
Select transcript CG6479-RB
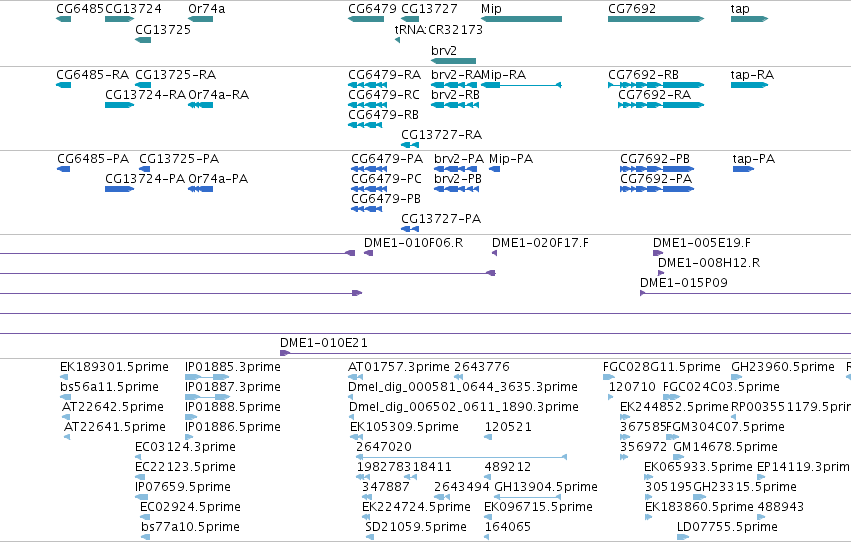[365, 125]
